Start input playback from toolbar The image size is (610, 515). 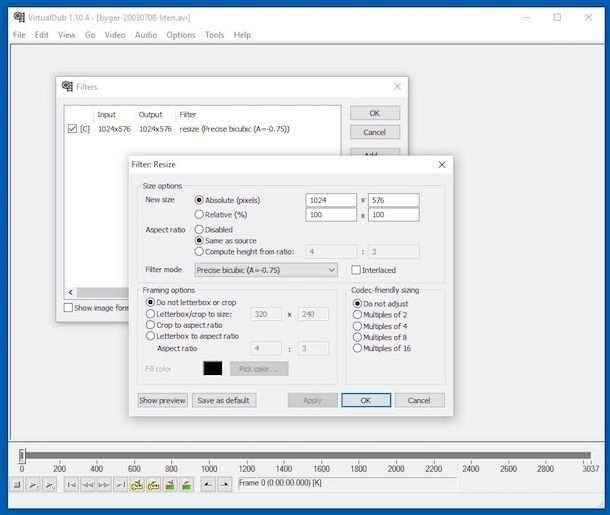[x=33, y=485]
